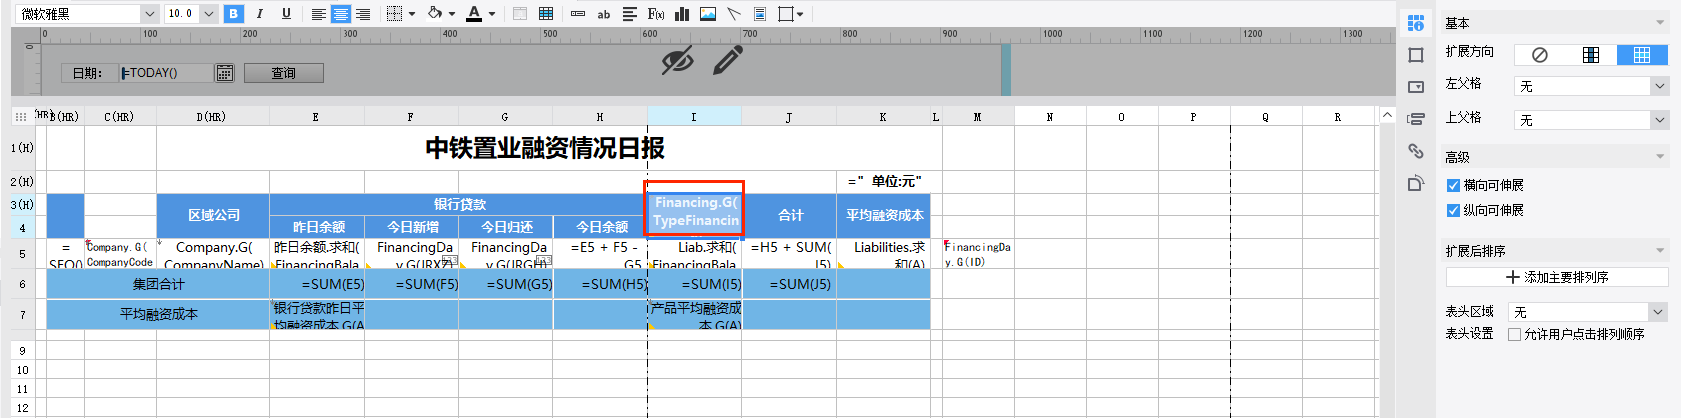
Task: Click the floating element icon
Action: [786, 14]
